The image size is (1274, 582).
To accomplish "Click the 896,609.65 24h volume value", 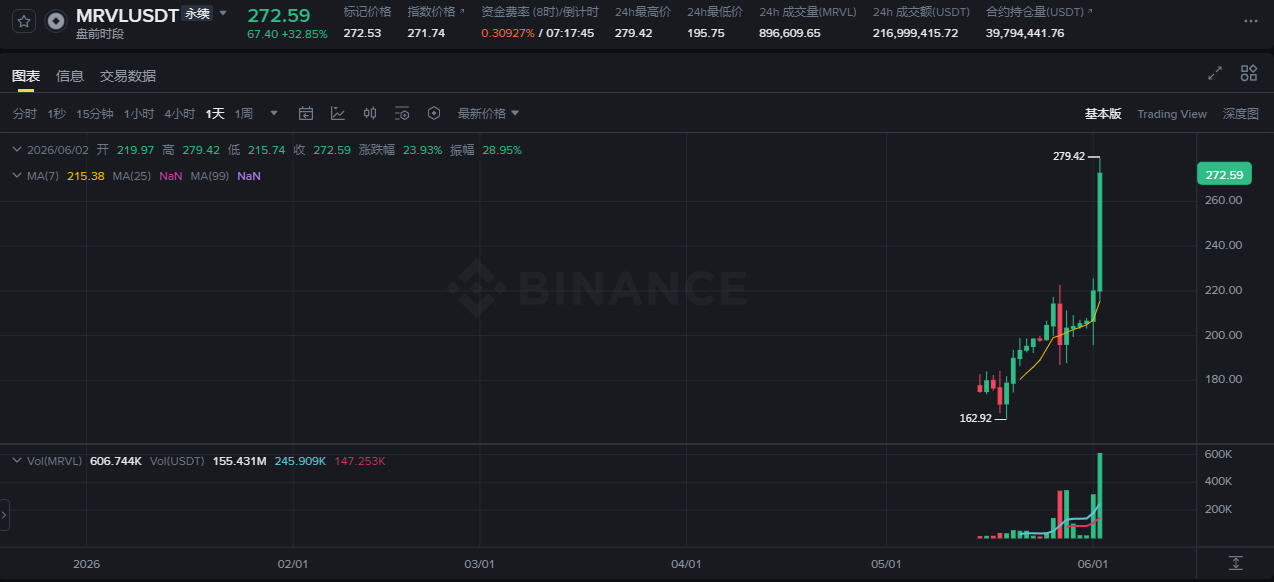I will pos(790,33).
